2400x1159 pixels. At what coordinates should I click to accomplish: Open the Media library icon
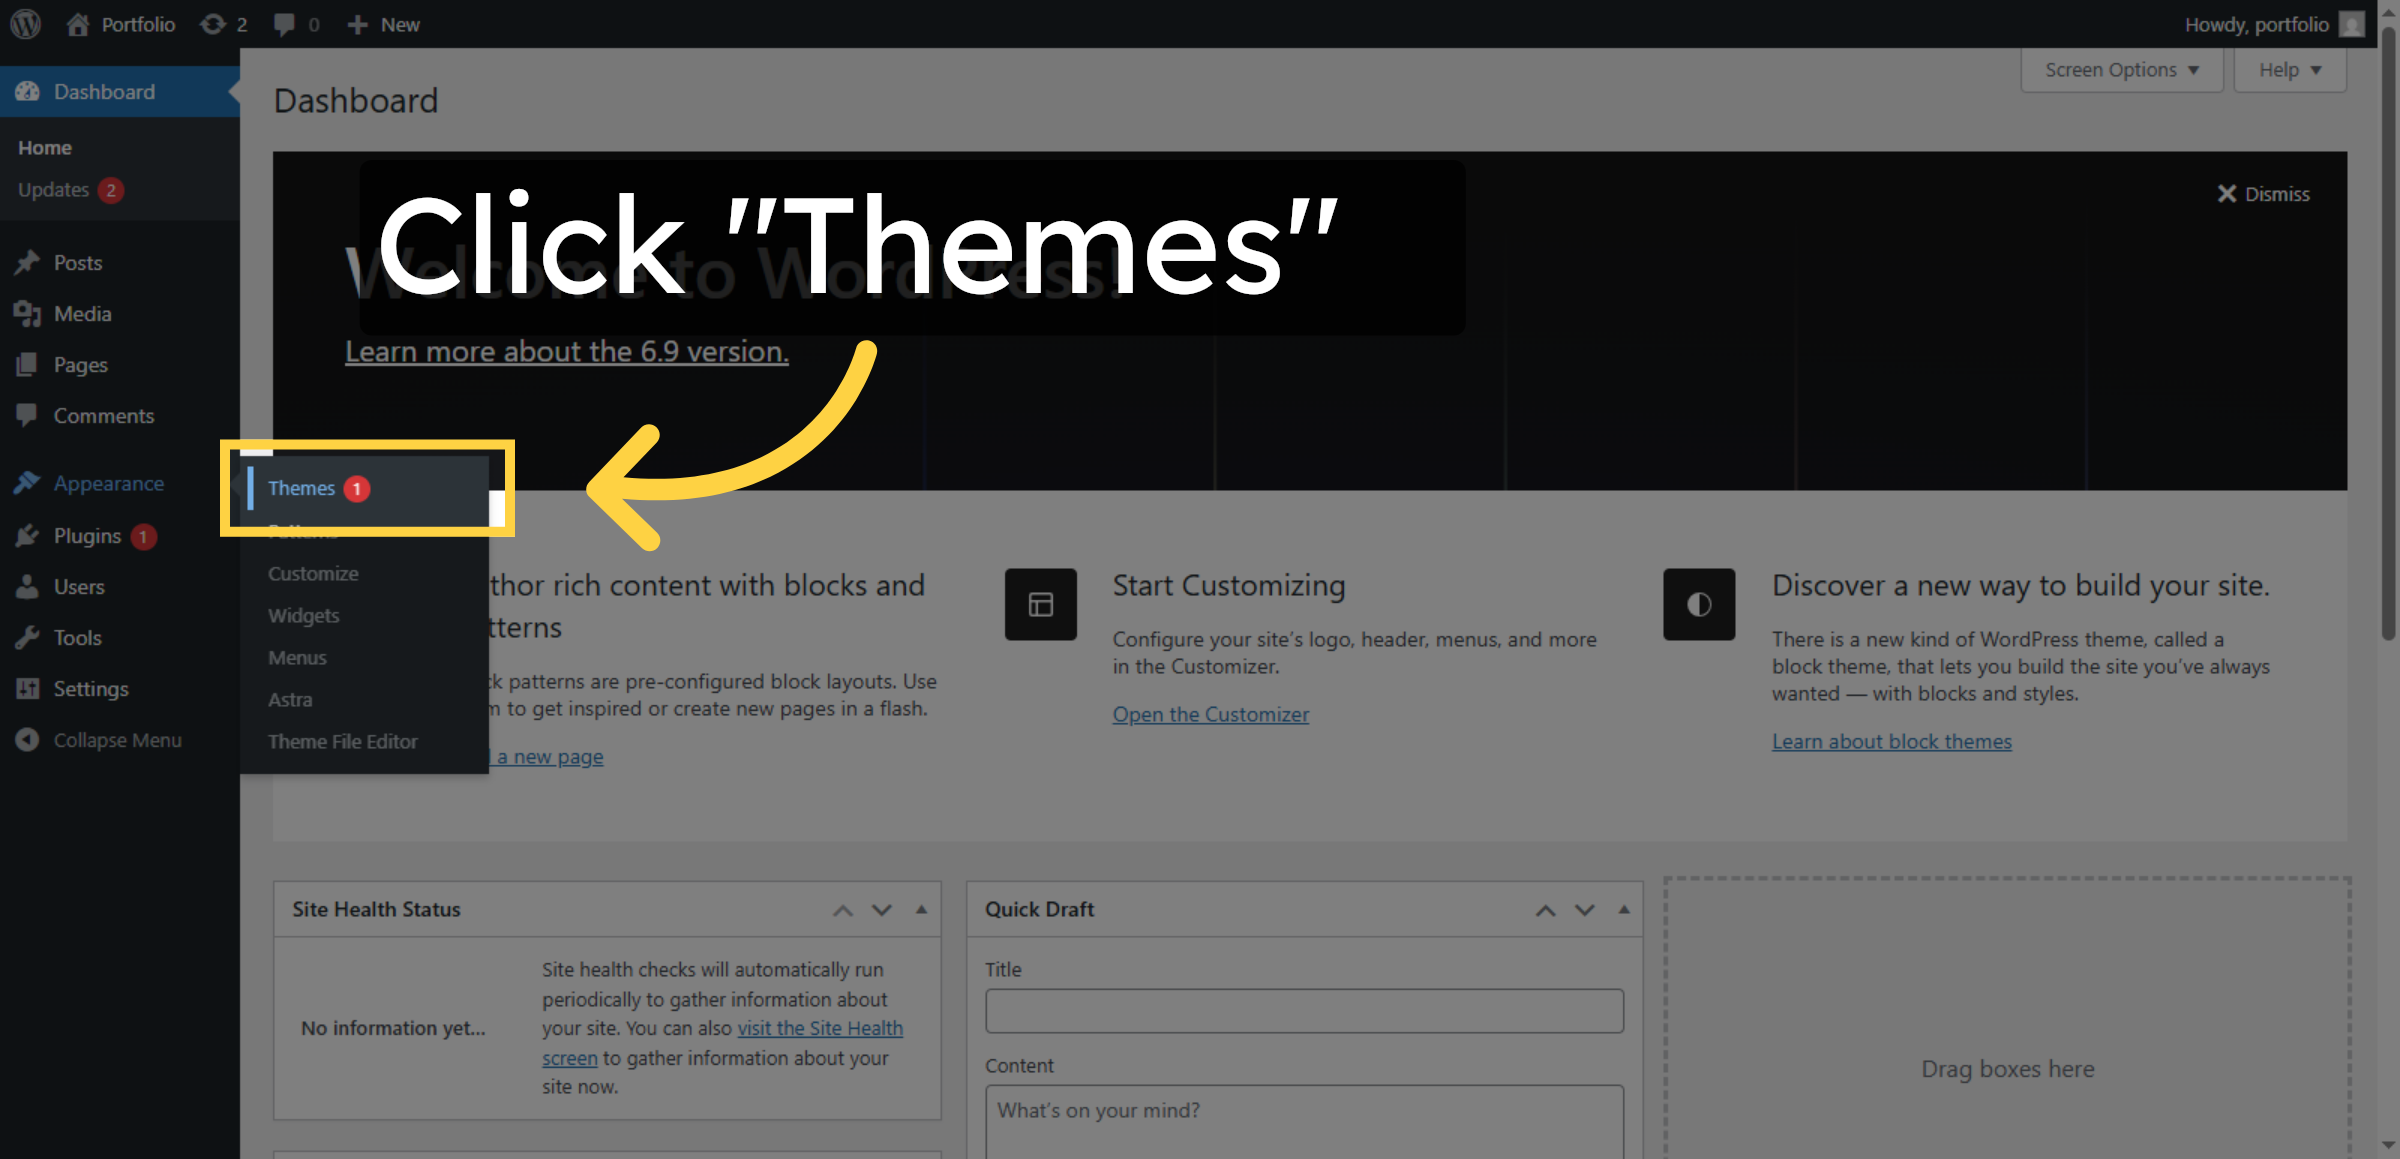tap(28, 313)
